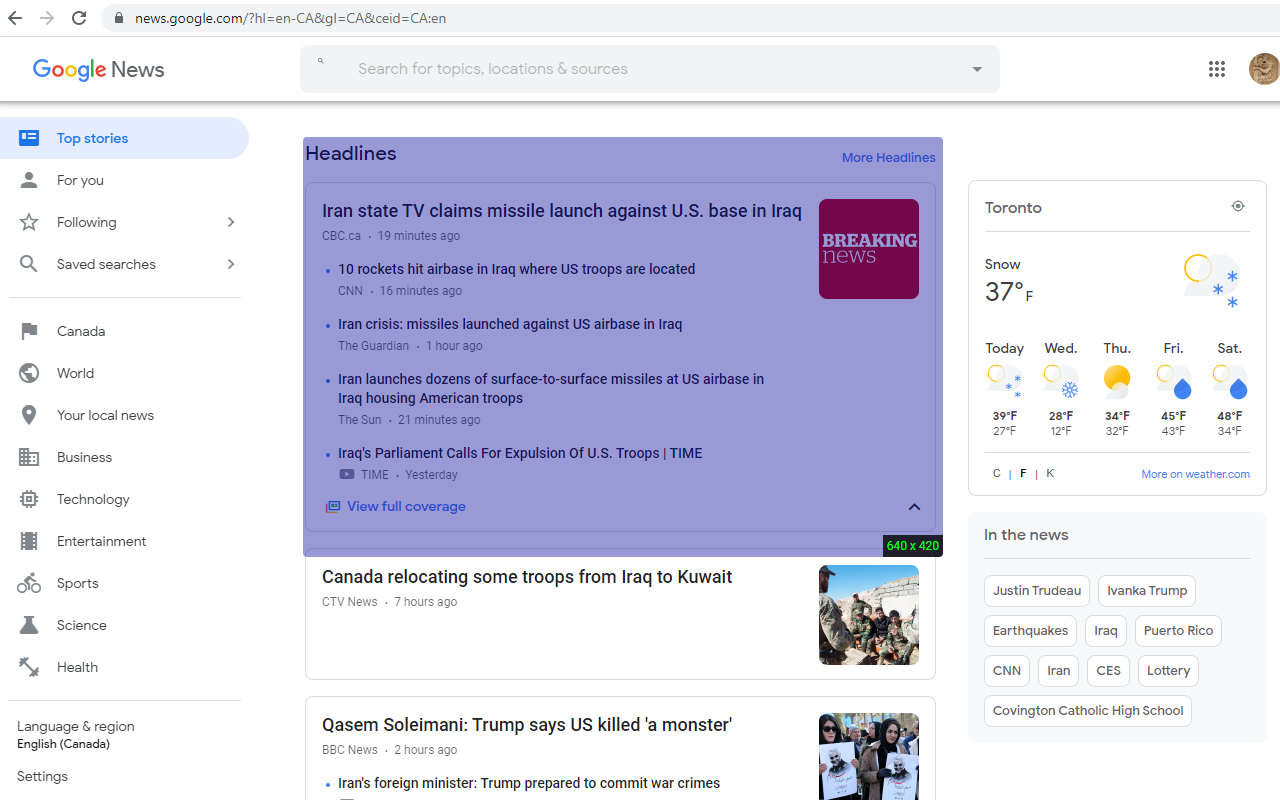The height and width of the screenshot is (800, 1280).
Task: Open the account profile avatar
Action: [x=1264, y=69]
